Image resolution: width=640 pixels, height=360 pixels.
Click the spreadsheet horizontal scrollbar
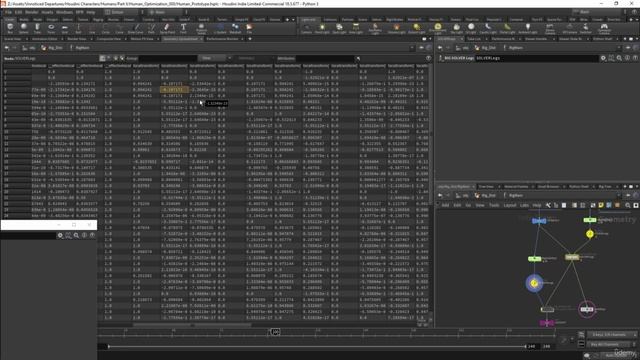[192, 325]
